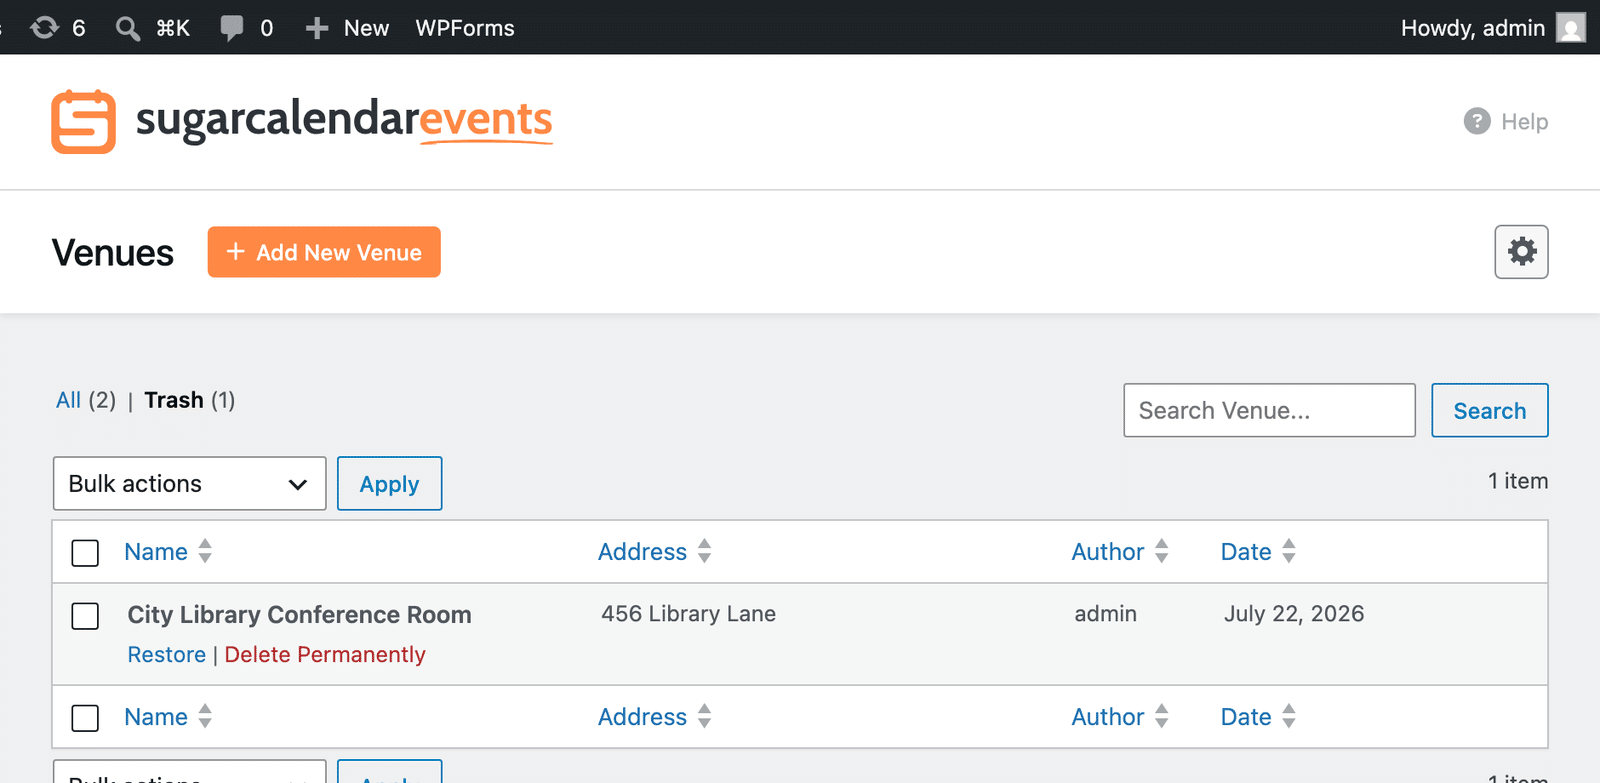This screenshot has height=783, width=1600.
Task: Sort by Address using header arrows
Action: pyautogui.click(x=704, y=551)
